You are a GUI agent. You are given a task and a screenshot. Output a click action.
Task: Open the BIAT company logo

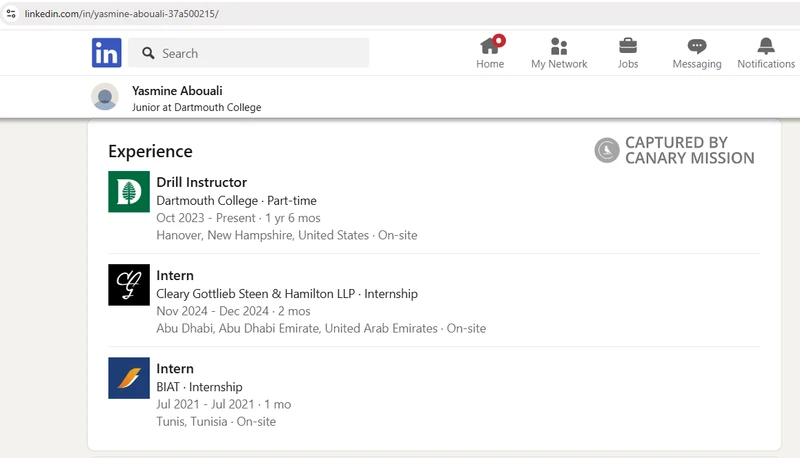click(x=129, y=378)
